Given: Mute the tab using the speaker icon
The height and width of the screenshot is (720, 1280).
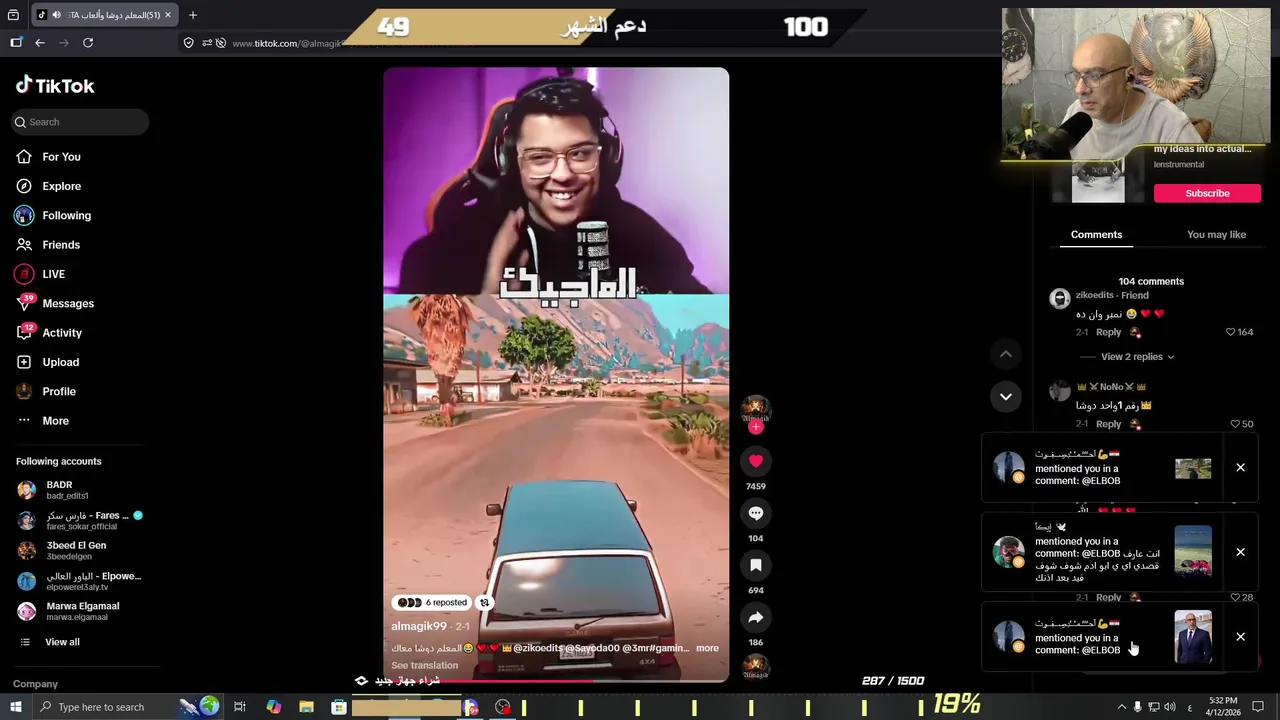Looking at the screenshot, I should (x=56, y=15).
